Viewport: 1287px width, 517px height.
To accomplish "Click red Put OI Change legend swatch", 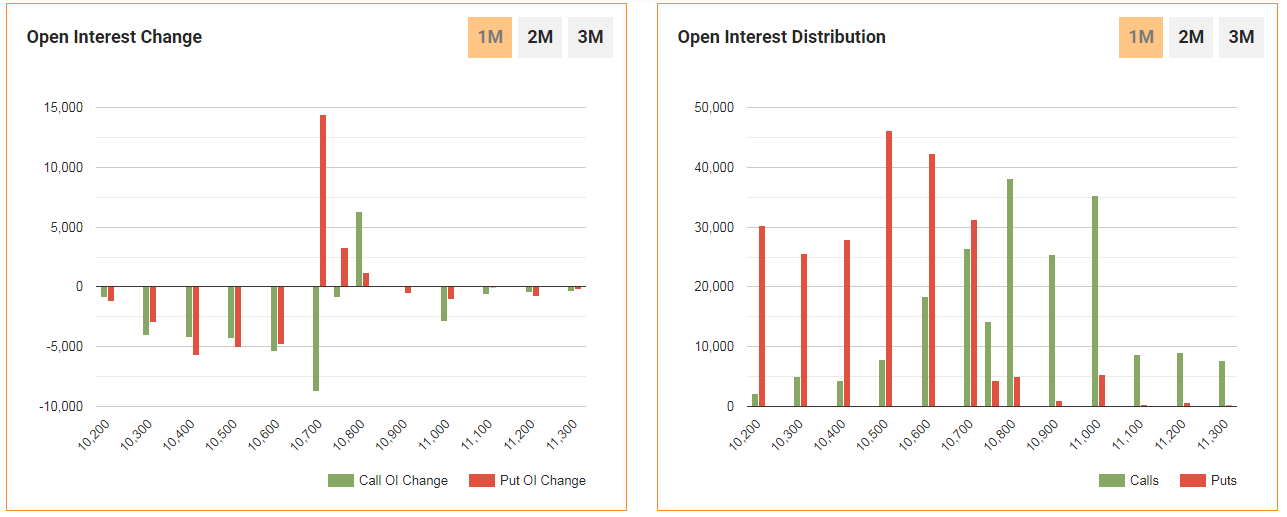I will tap(482, 481).
